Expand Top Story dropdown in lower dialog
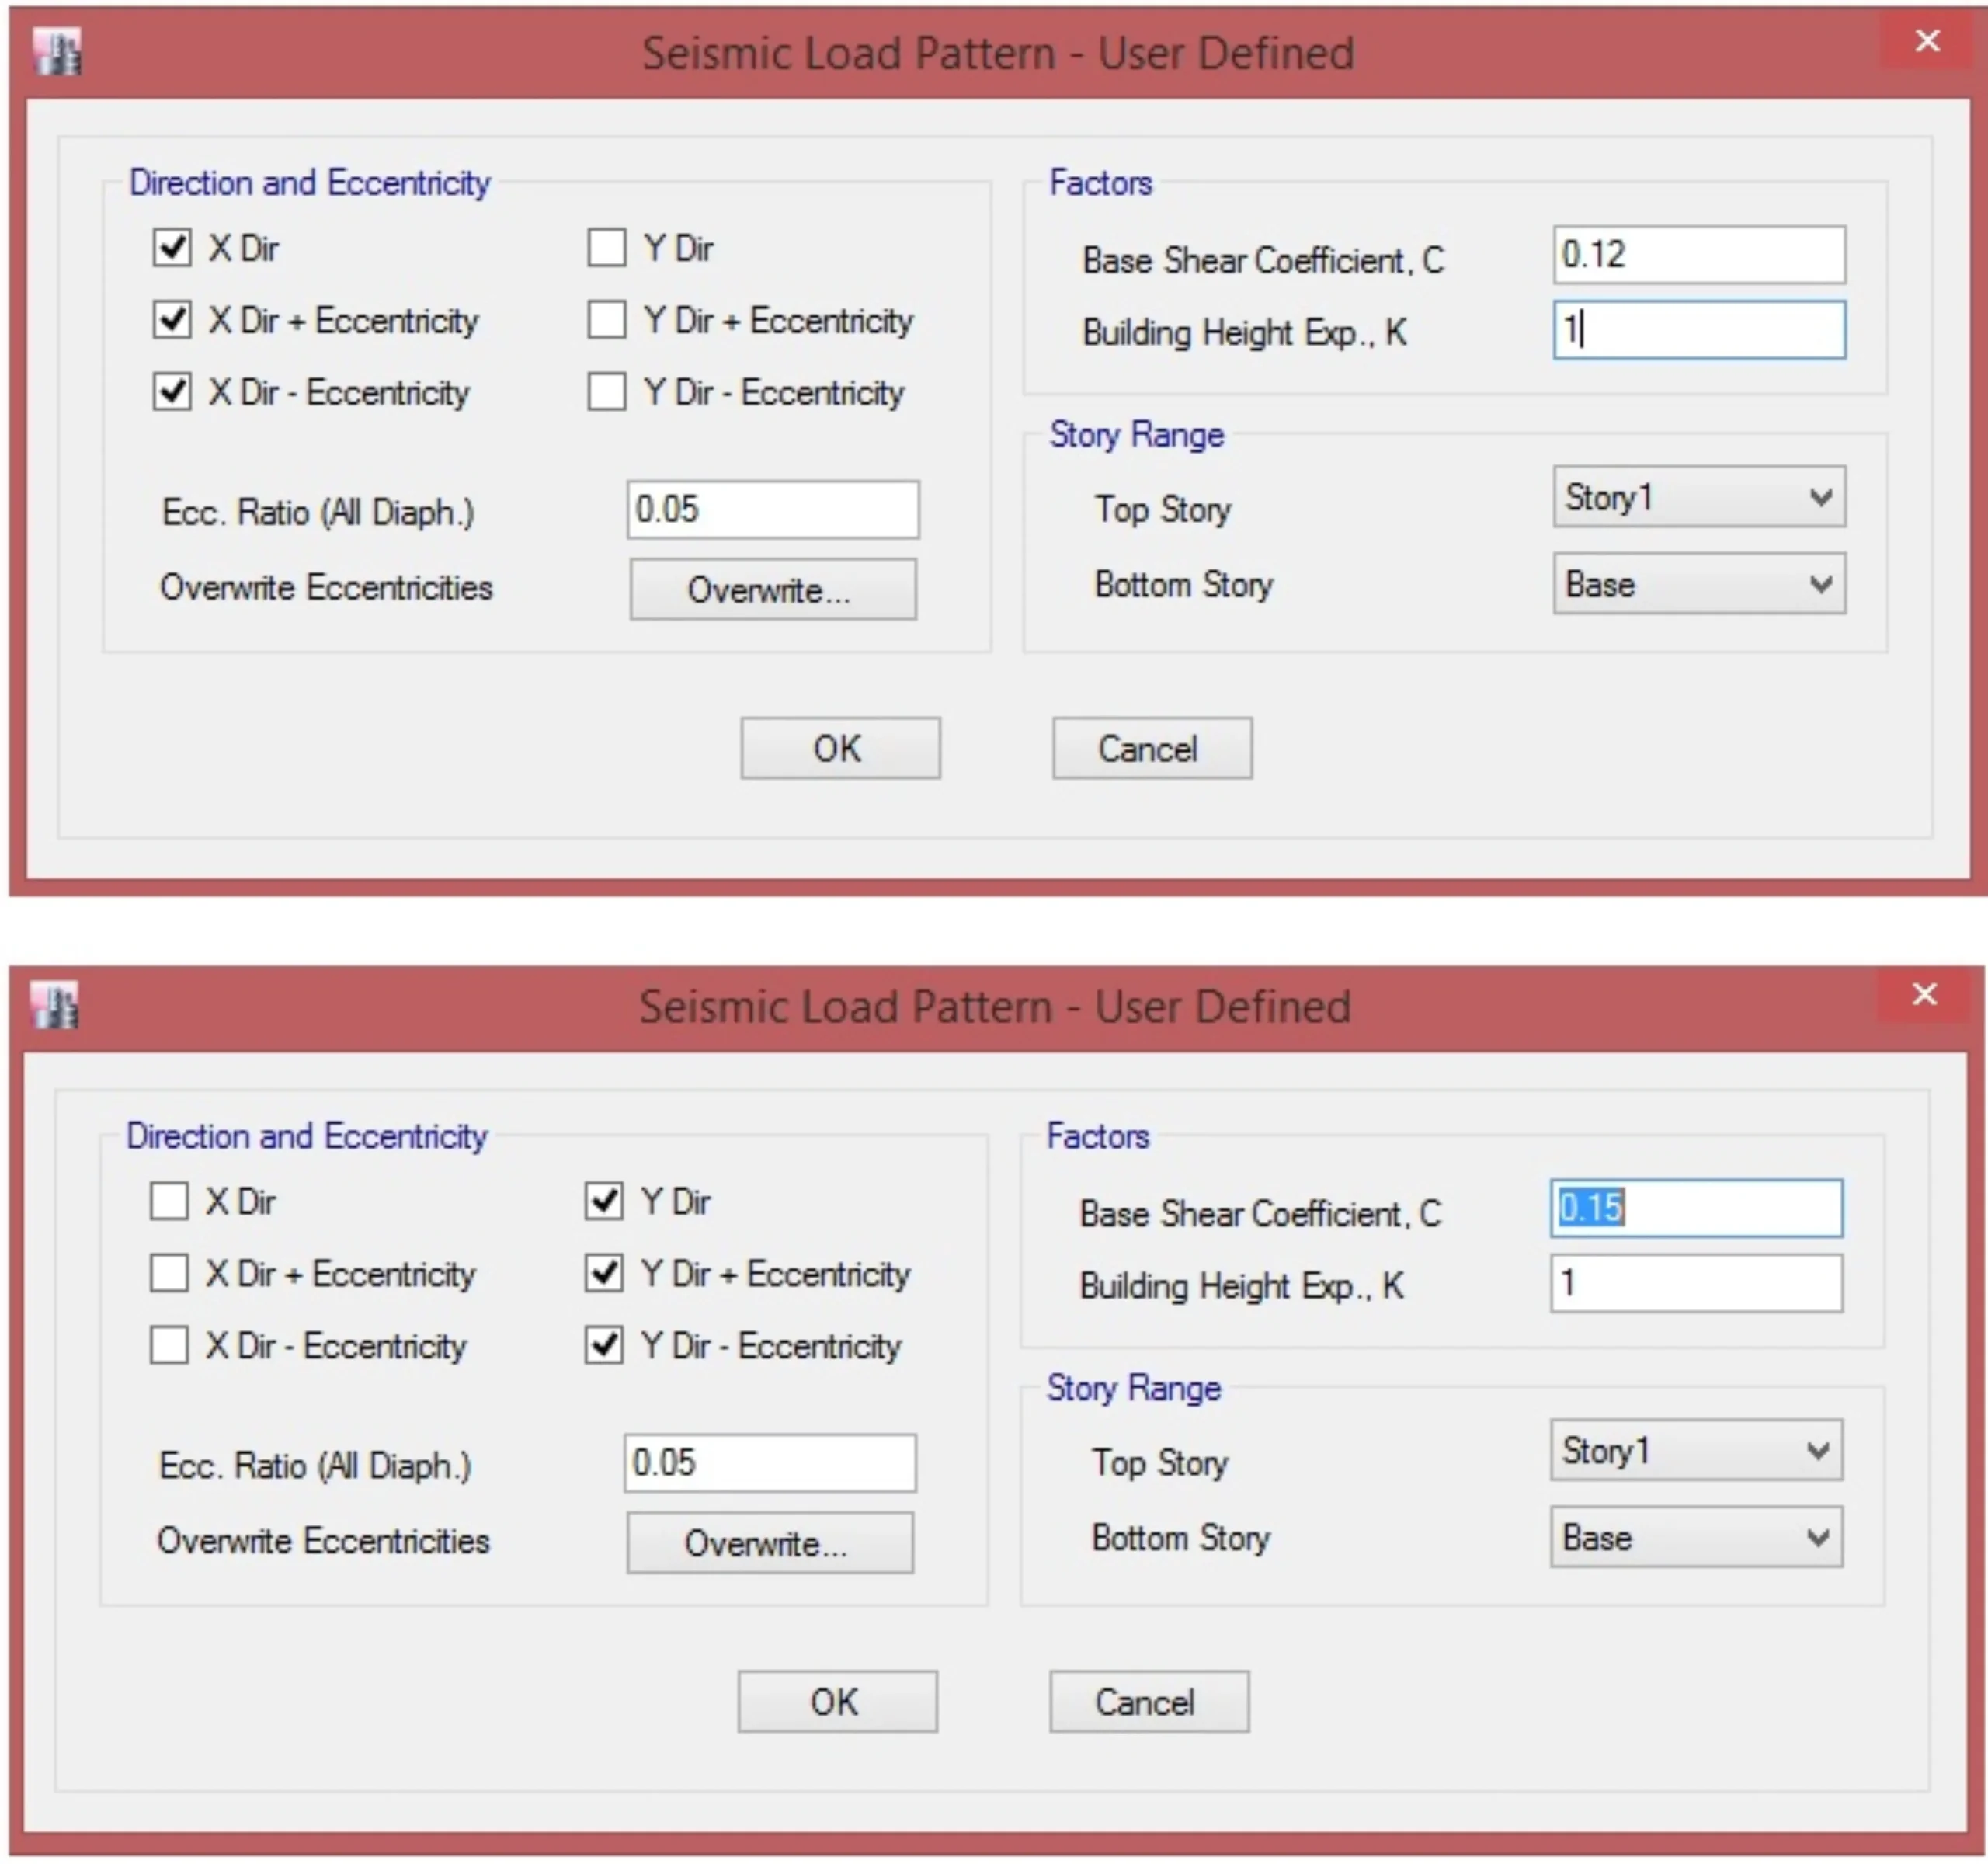 [x=1695, y=1450]
